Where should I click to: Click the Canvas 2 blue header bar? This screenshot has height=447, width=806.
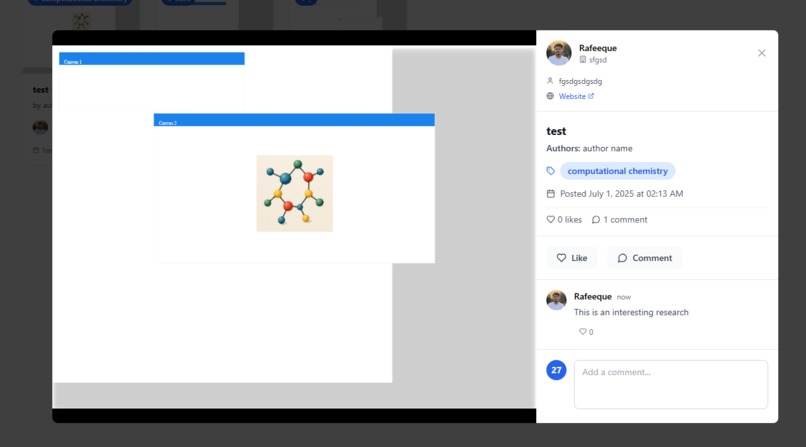coord(294,120)
